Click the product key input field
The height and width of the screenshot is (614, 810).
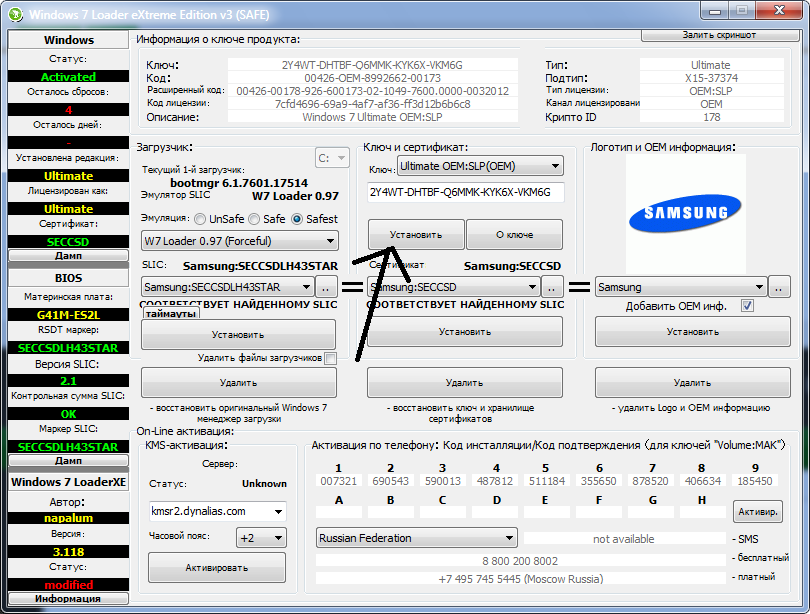coord(465,192)
